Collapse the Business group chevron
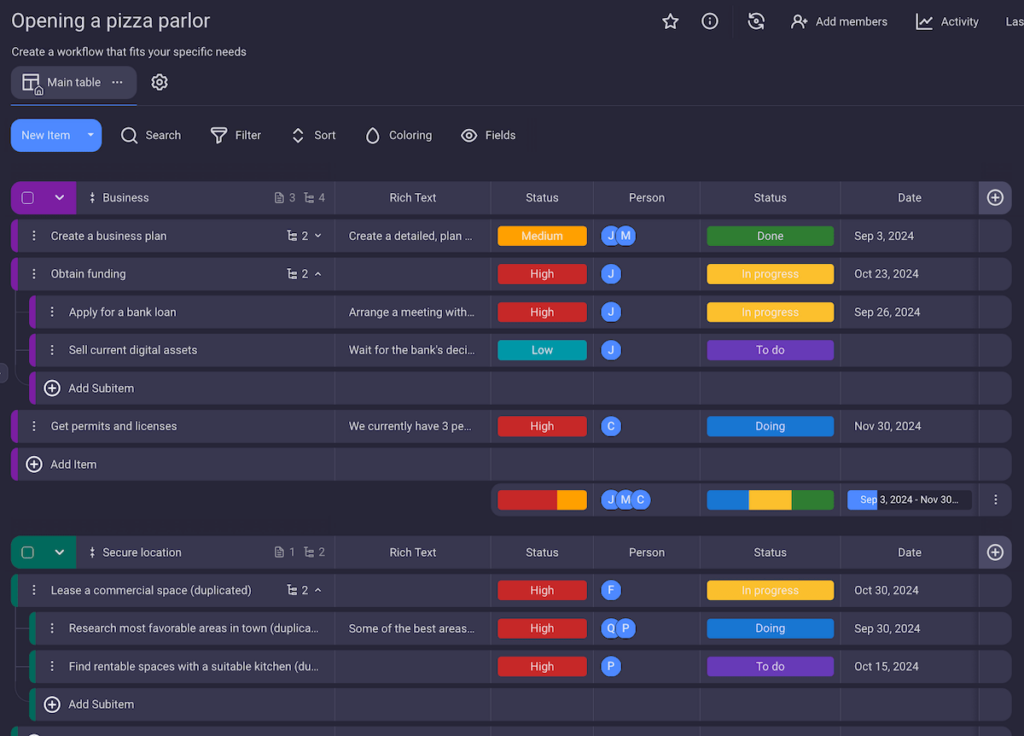This screenshot has width=1024, height=736. click(59, 198)
